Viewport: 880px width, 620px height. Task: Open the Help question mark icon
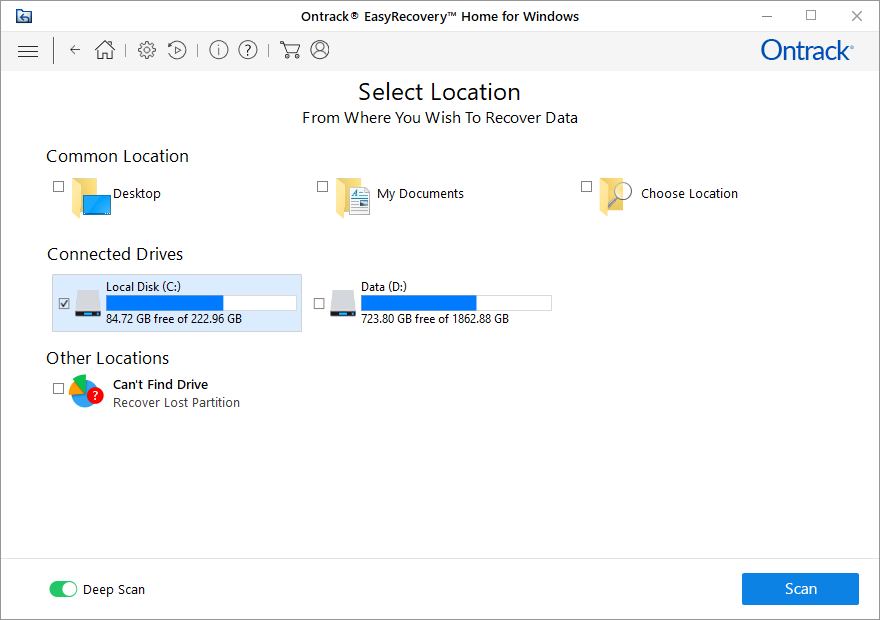pyautogui.click(x=248, y=50)
